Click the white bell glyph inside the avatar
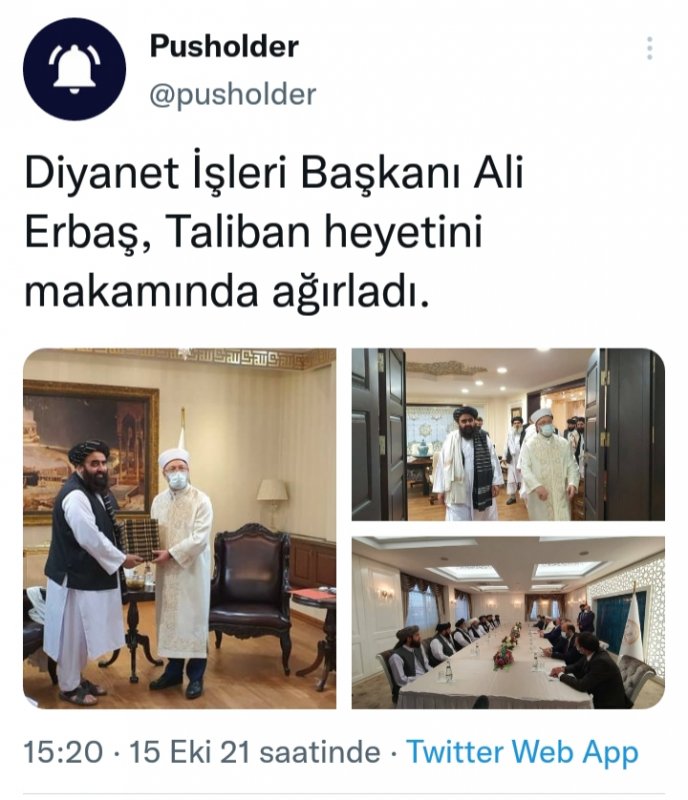 75,69
